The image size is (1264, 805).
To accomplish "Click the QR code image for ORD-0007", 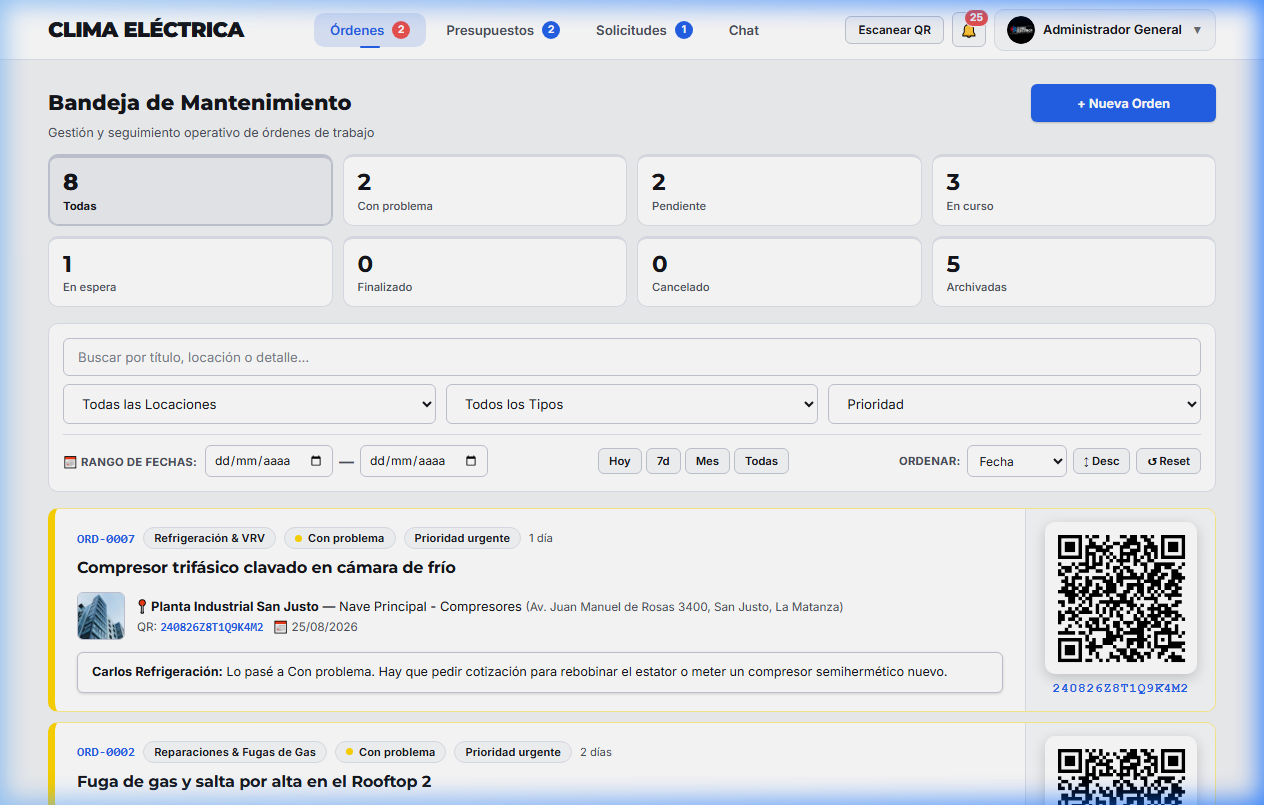I will (x=1121, y=598).
